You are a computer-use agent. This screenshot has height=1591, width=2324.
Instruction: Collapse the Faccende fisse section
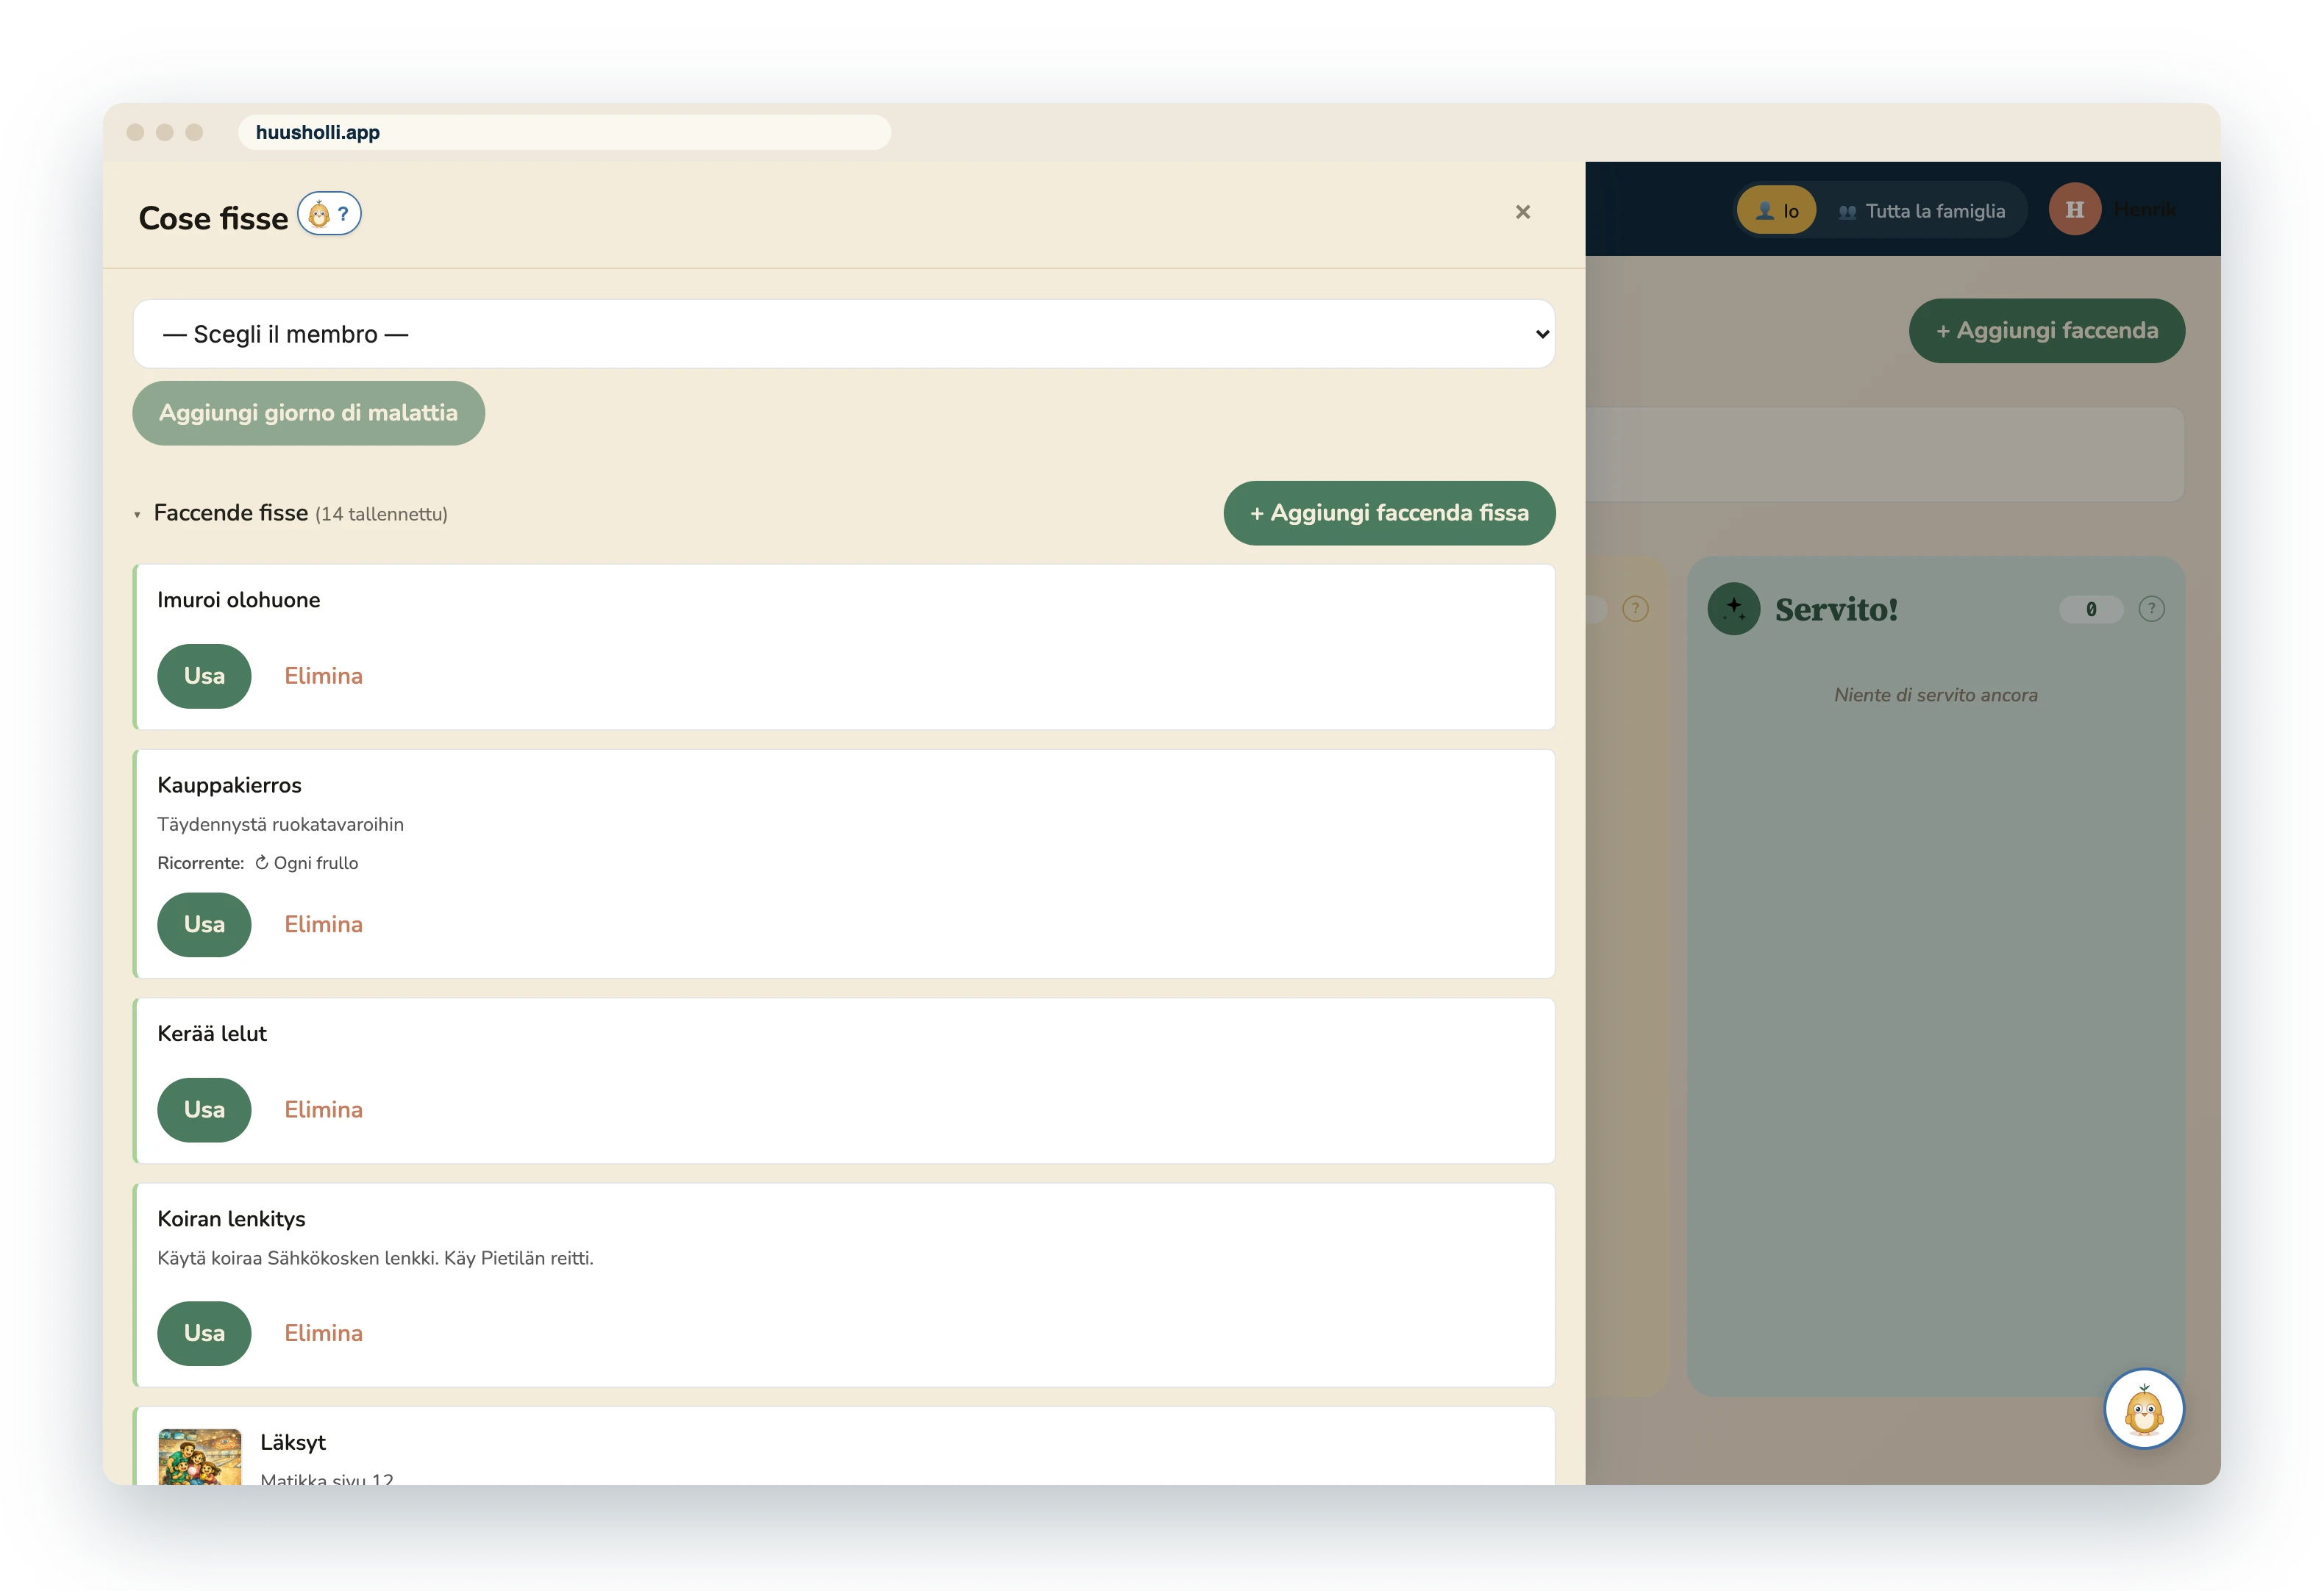pyautogui.click(x=137, y=515)
